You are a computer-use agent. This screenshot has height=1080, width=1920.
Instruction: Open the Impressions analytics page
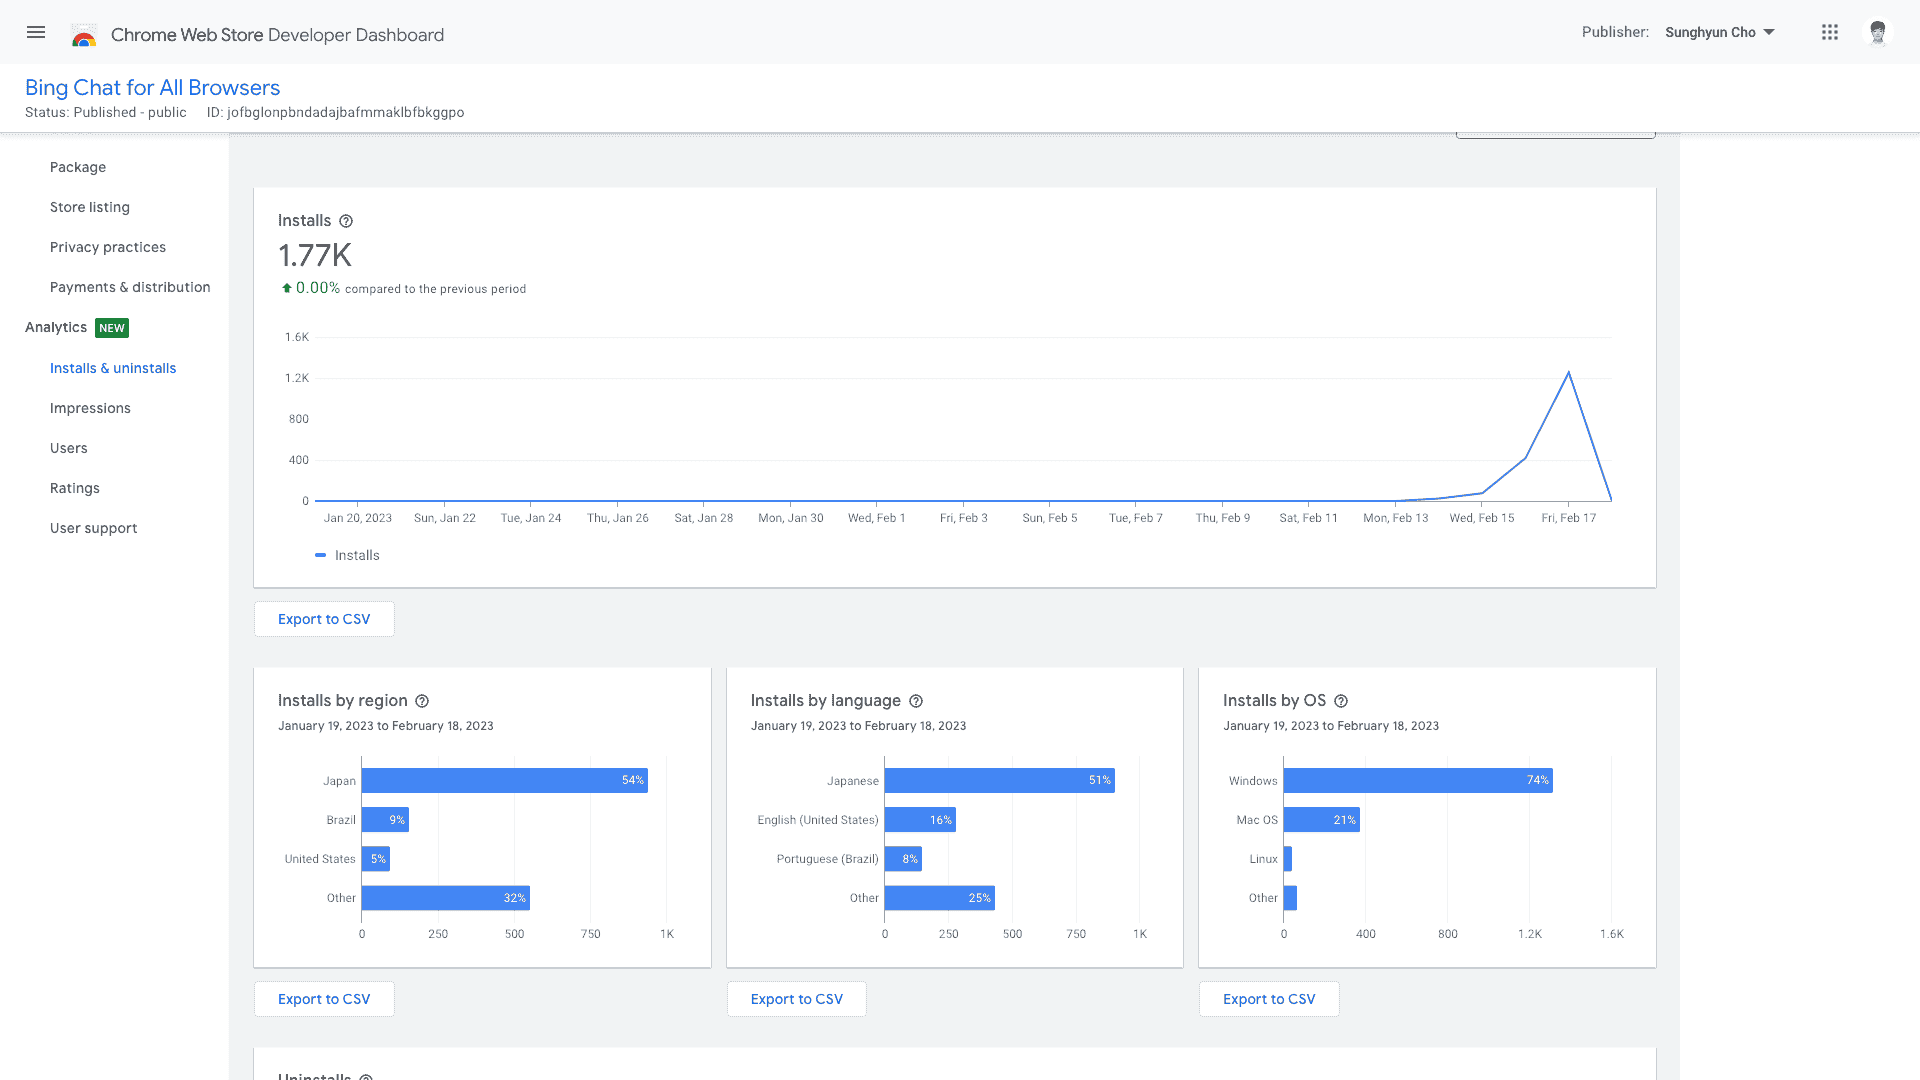[x=90, y=408]
